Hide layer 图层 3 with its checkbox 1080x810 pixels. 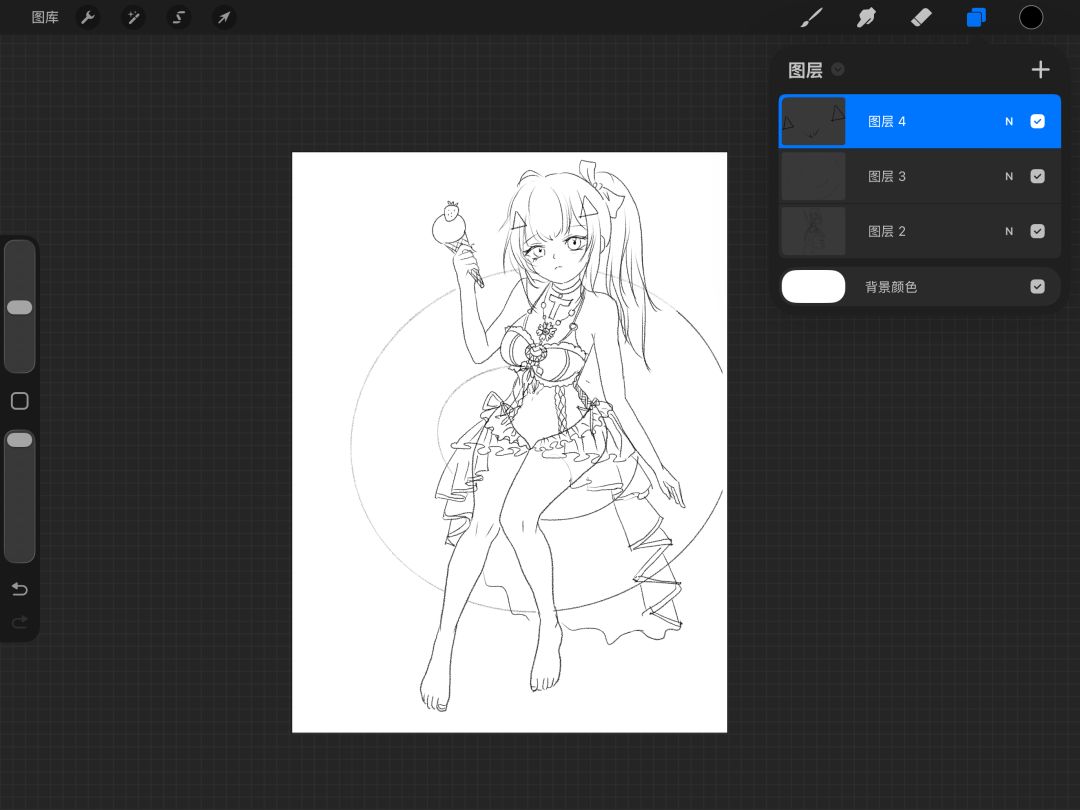[x=1037, y=176]
